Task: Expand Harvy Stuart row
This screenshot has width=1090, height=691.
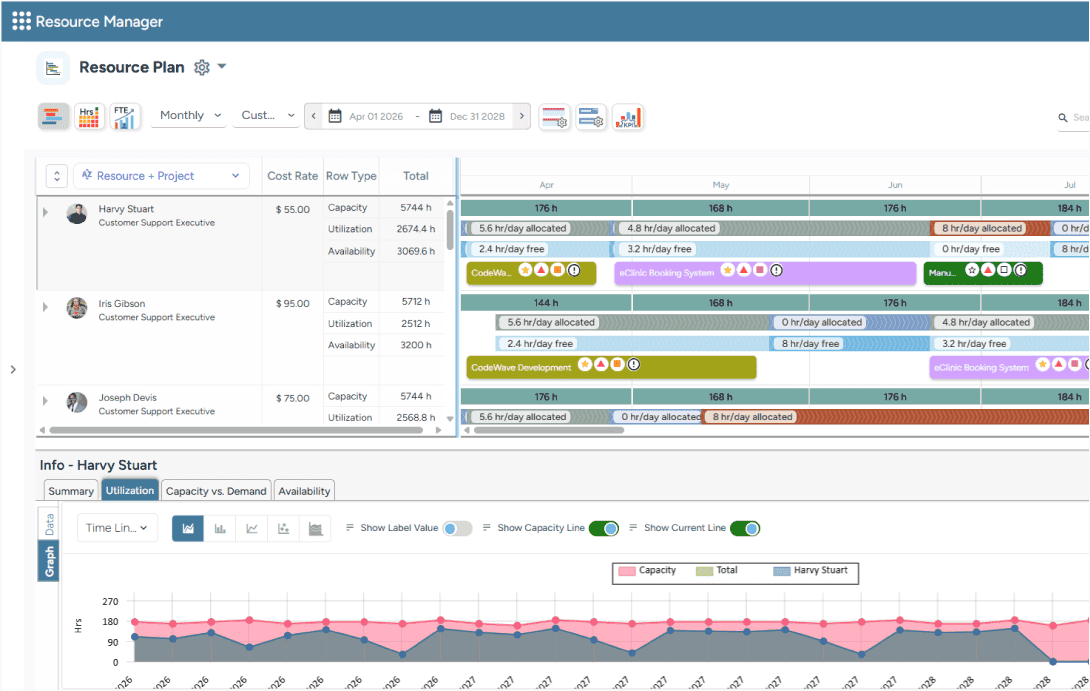Action: (x=45, y=212)
